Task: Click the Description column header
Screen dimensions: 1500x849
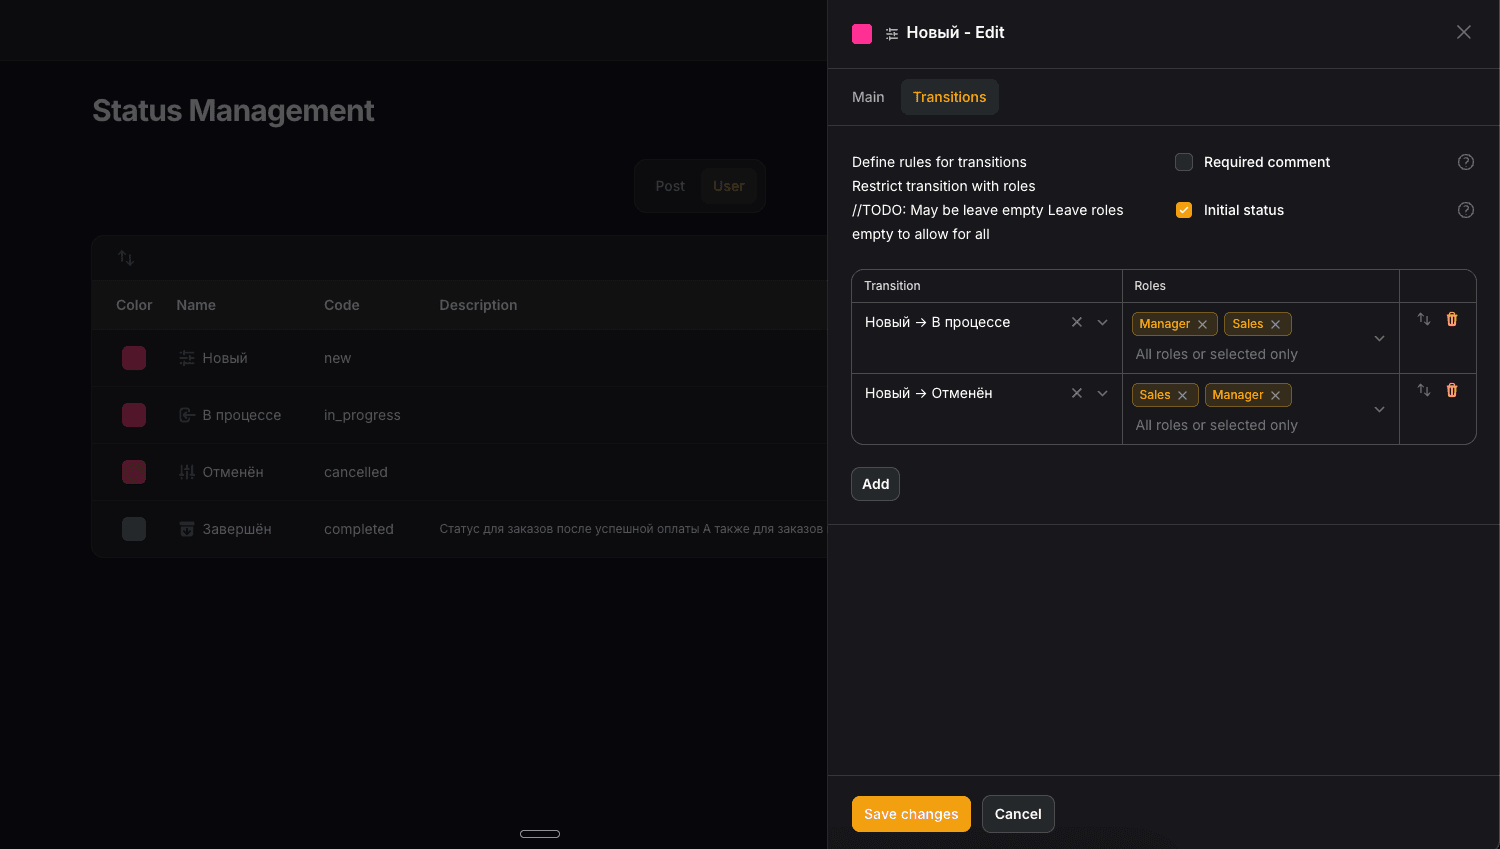Action: point(478,305)
